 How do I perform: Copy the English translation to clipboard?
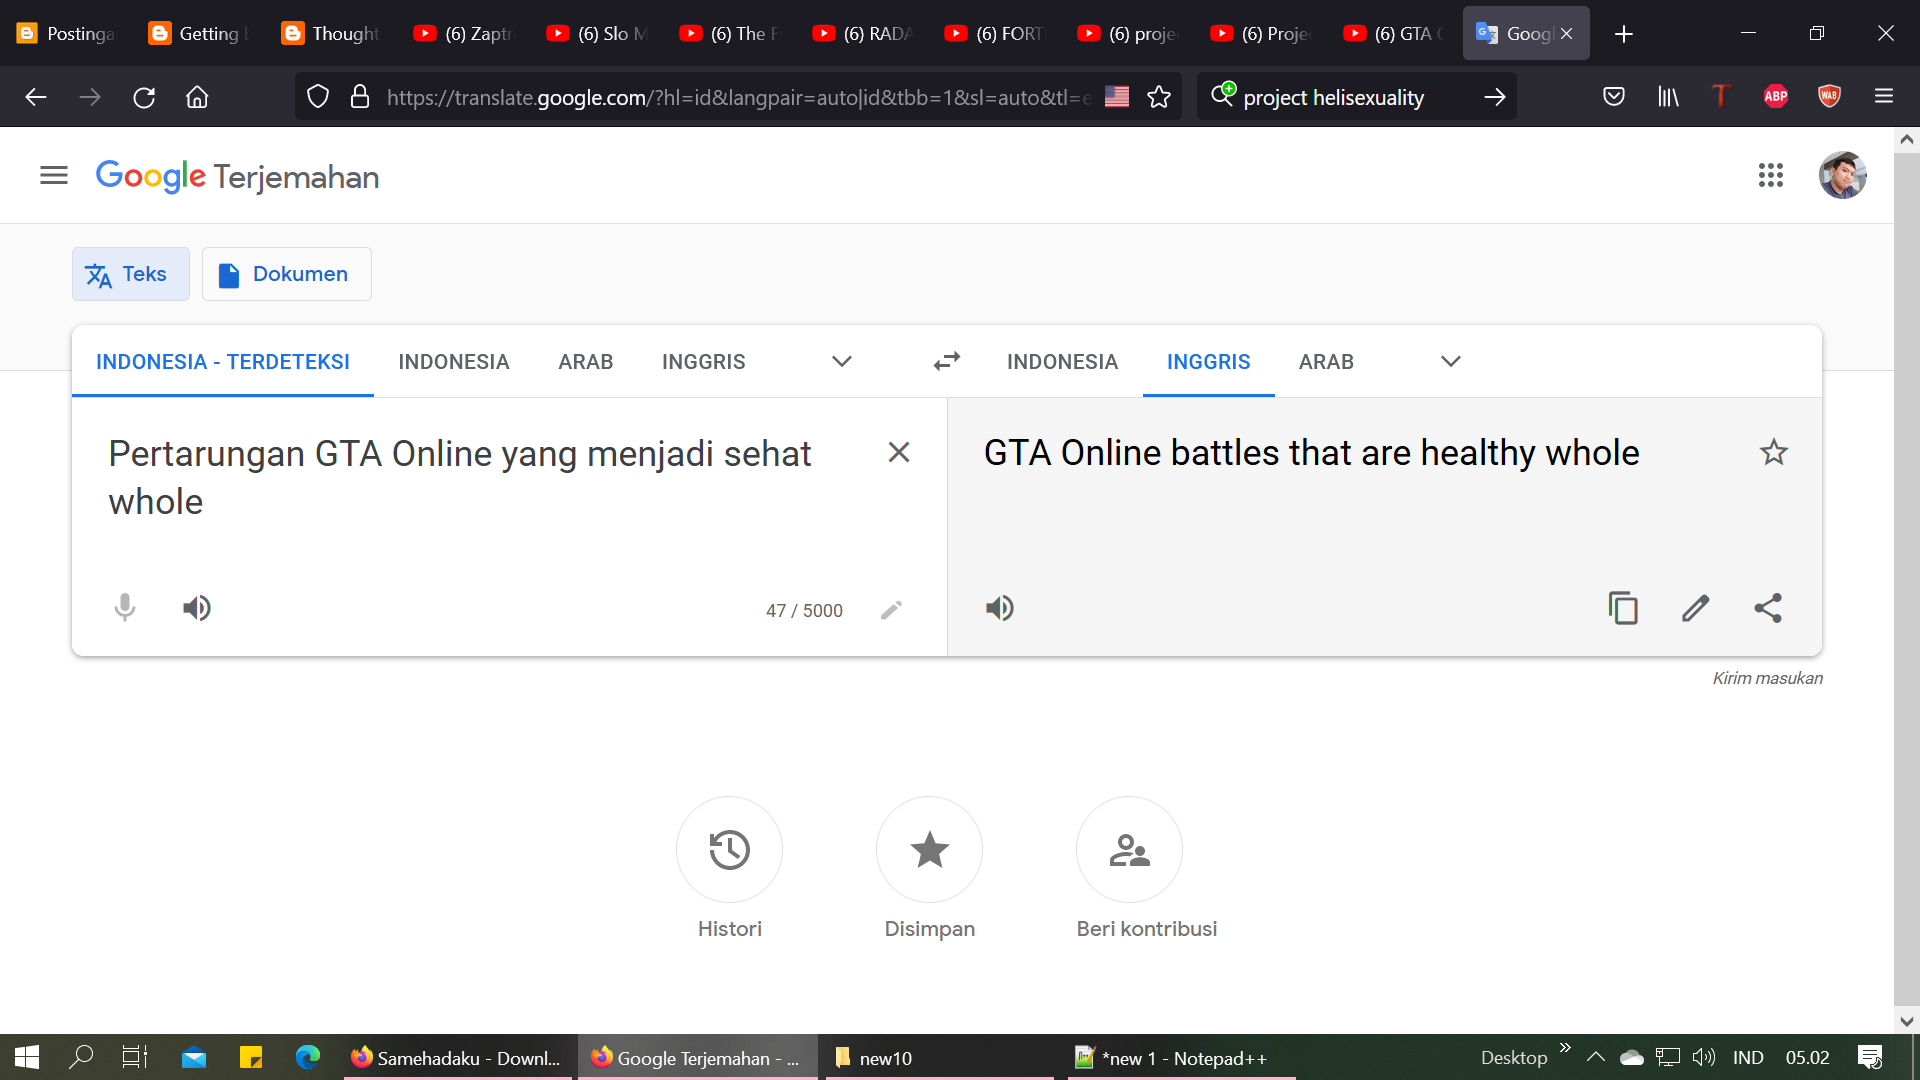(1622, 608)
